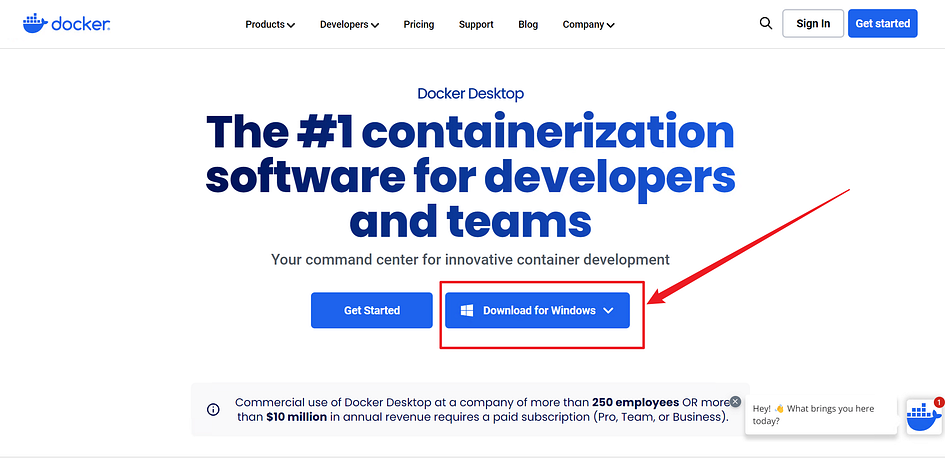Click the Sign In button
The image size is (945, 458).
coord(813,24)
